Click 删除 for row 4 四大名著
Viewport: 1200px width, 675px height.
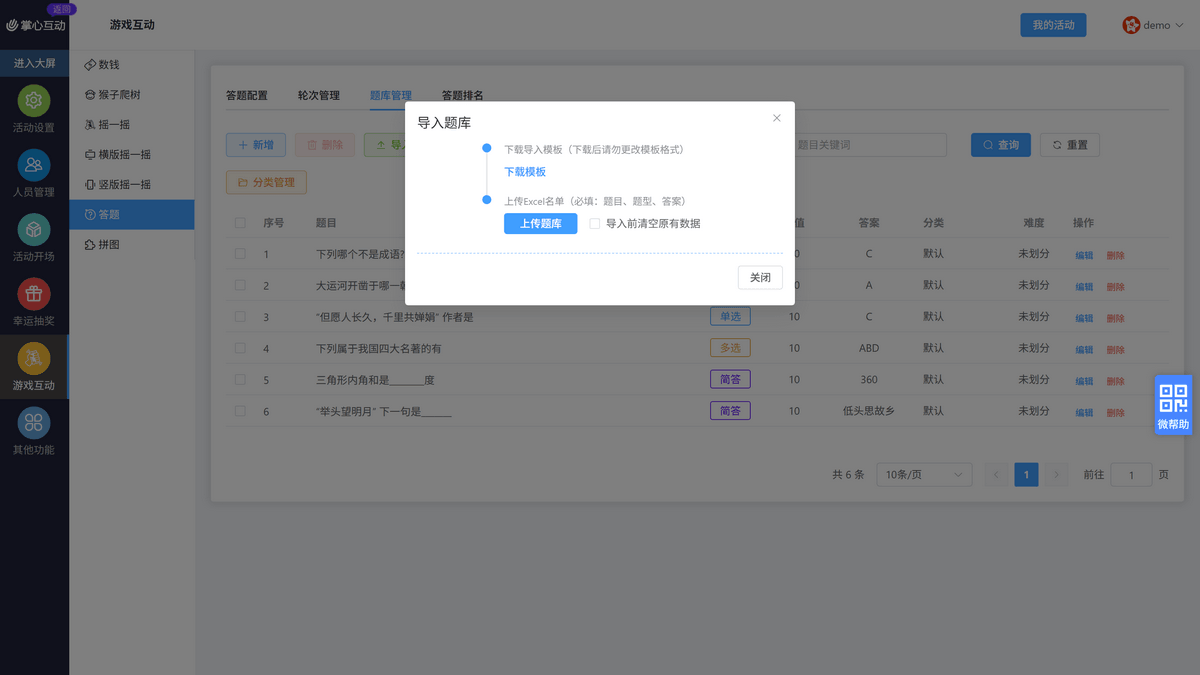[x=1116, y=350]
